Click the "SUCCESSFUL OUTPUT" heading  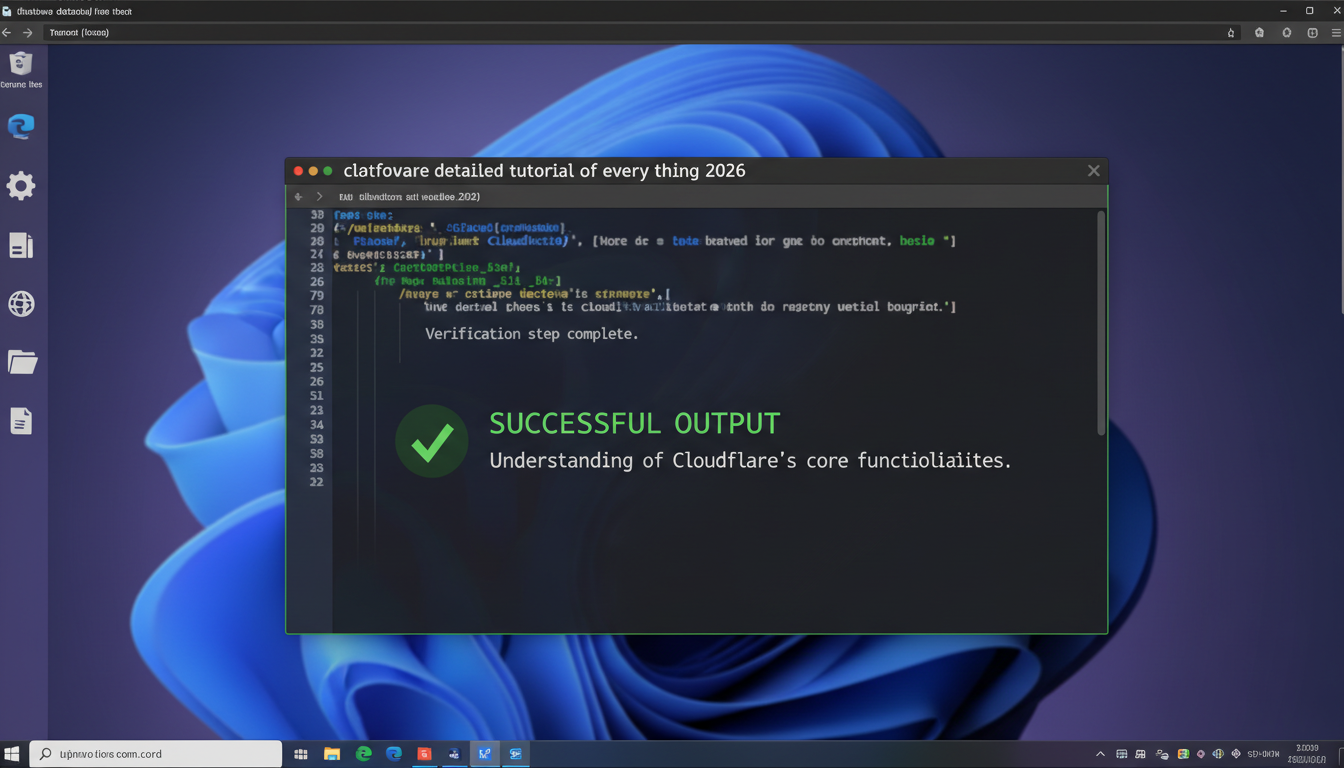click(634, 423)
